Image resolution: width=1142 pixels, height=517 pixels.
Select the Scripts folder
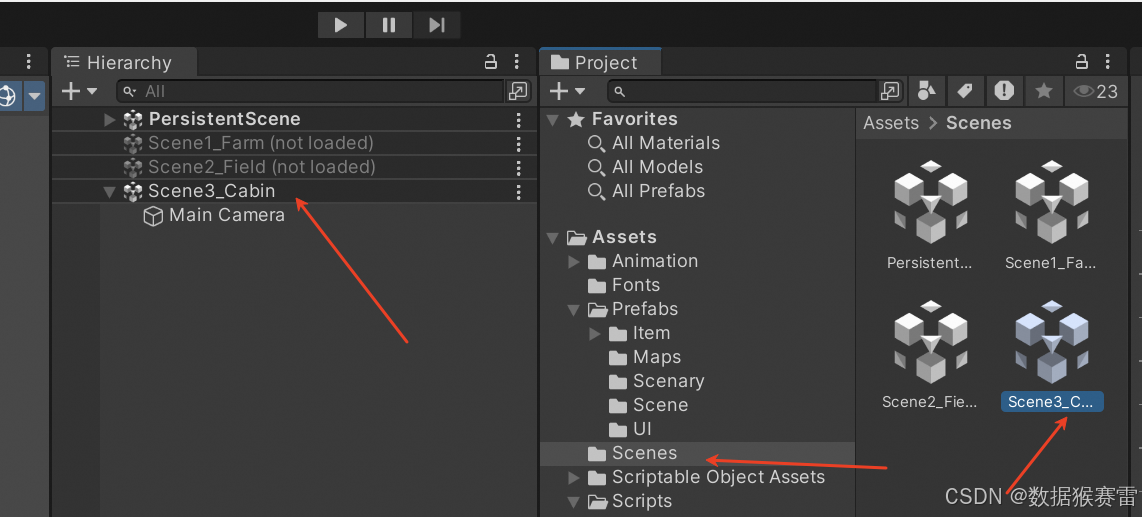tap(642, 501)
